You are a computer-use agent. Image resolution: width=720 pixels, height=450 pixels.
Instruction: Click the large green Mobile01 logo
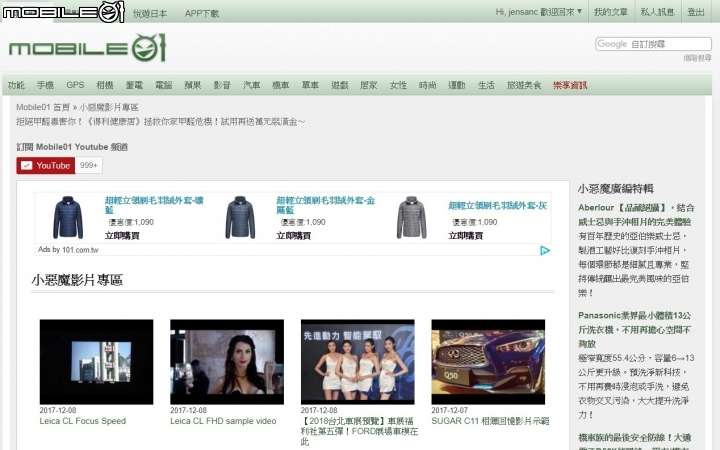[87, 48]
